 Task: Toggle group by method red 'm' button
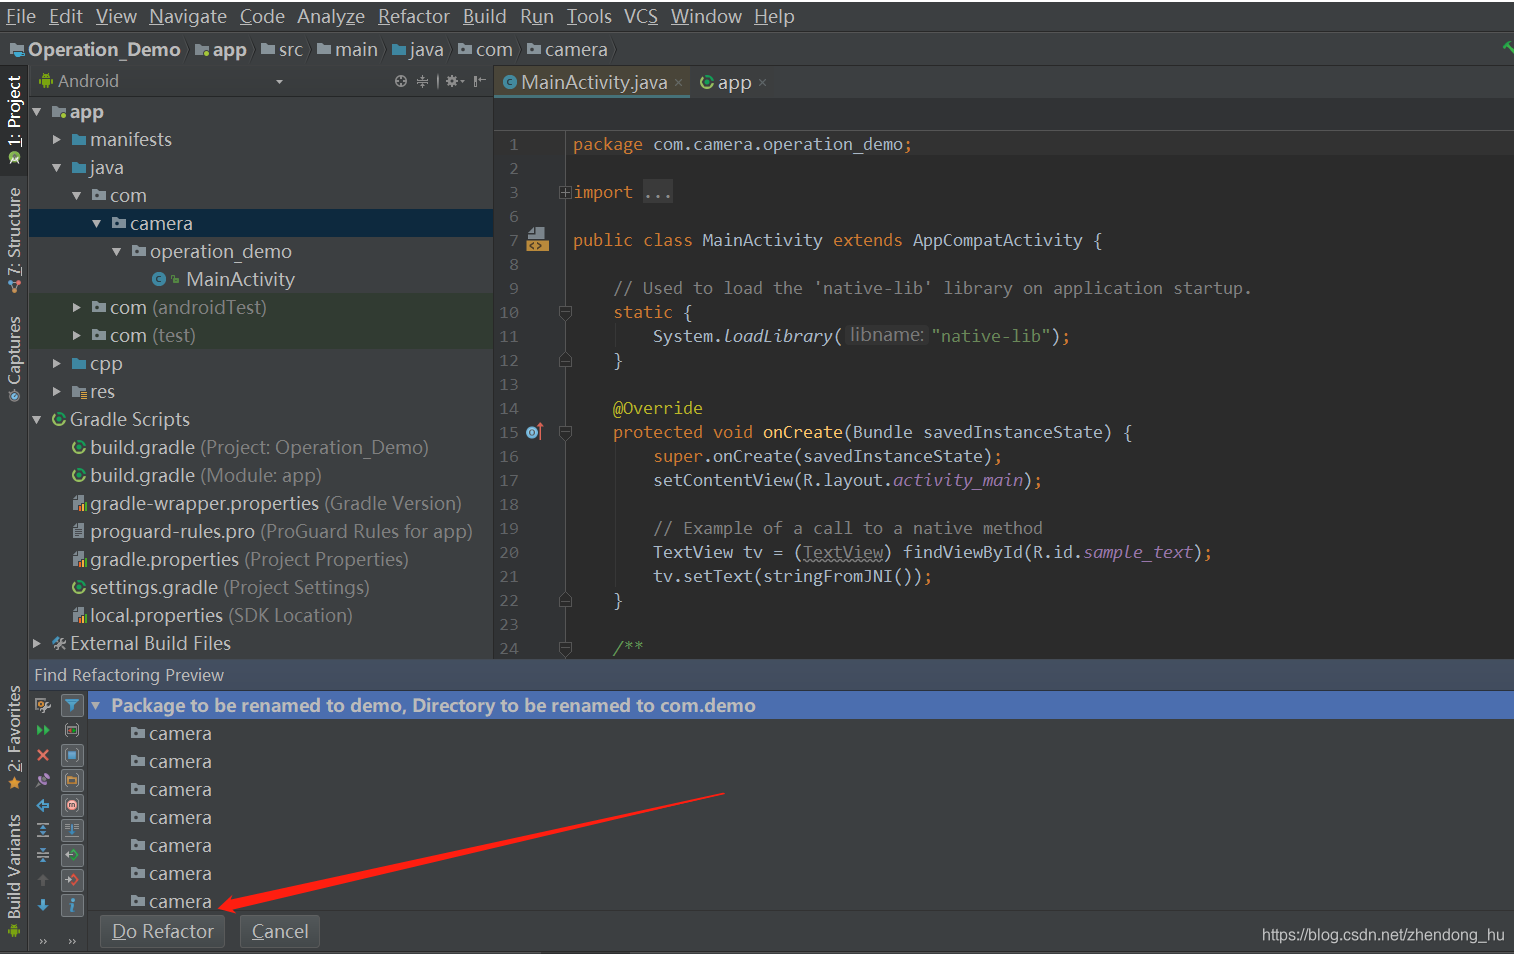point(72,805)
